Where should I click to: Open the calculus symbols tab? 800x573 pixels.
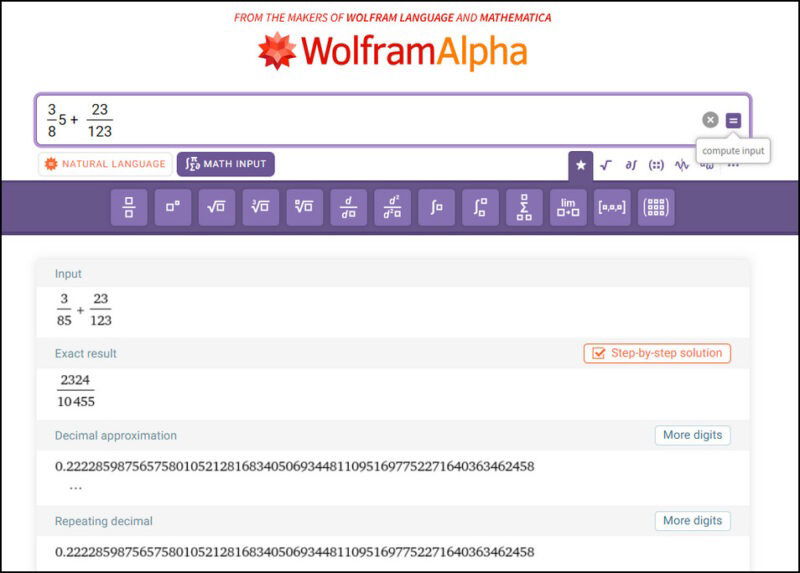[x=631, y=165]
